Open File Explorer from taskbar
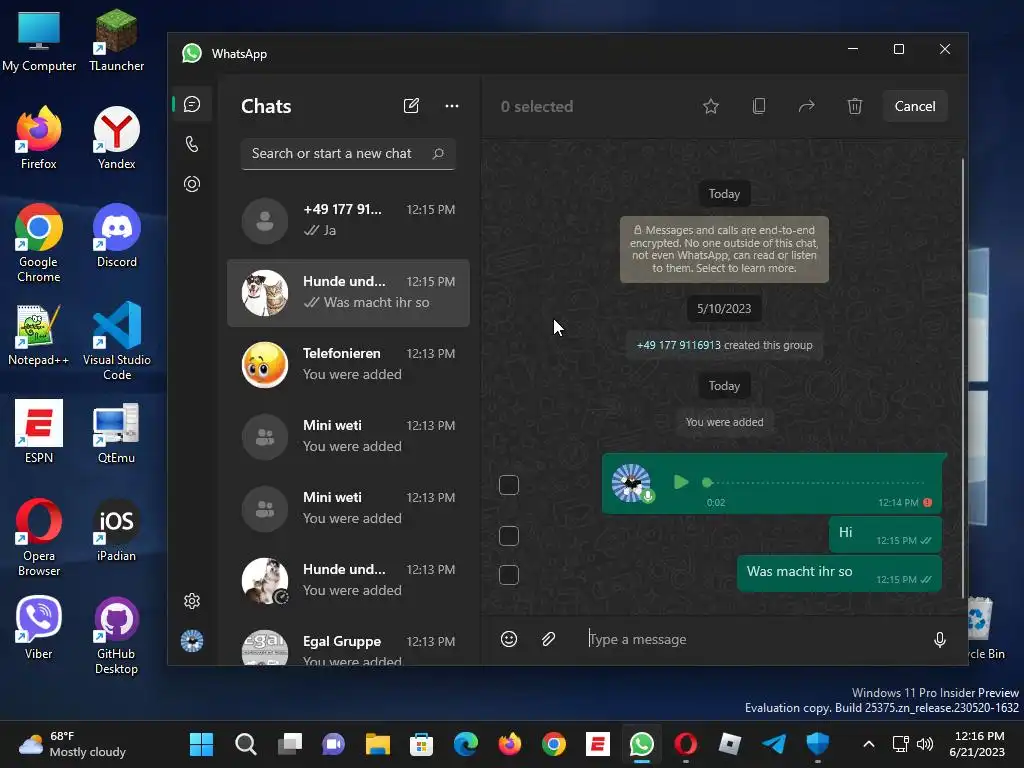1024x768 pixels. [x=377, y=744]
